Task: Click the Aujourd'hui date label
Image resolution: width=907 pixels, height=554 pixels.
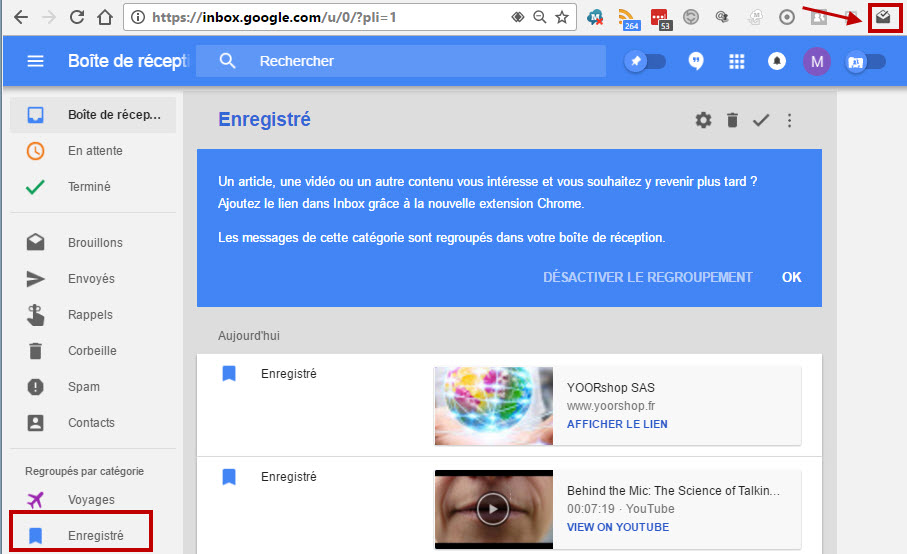Action: [x=249, y=336]
